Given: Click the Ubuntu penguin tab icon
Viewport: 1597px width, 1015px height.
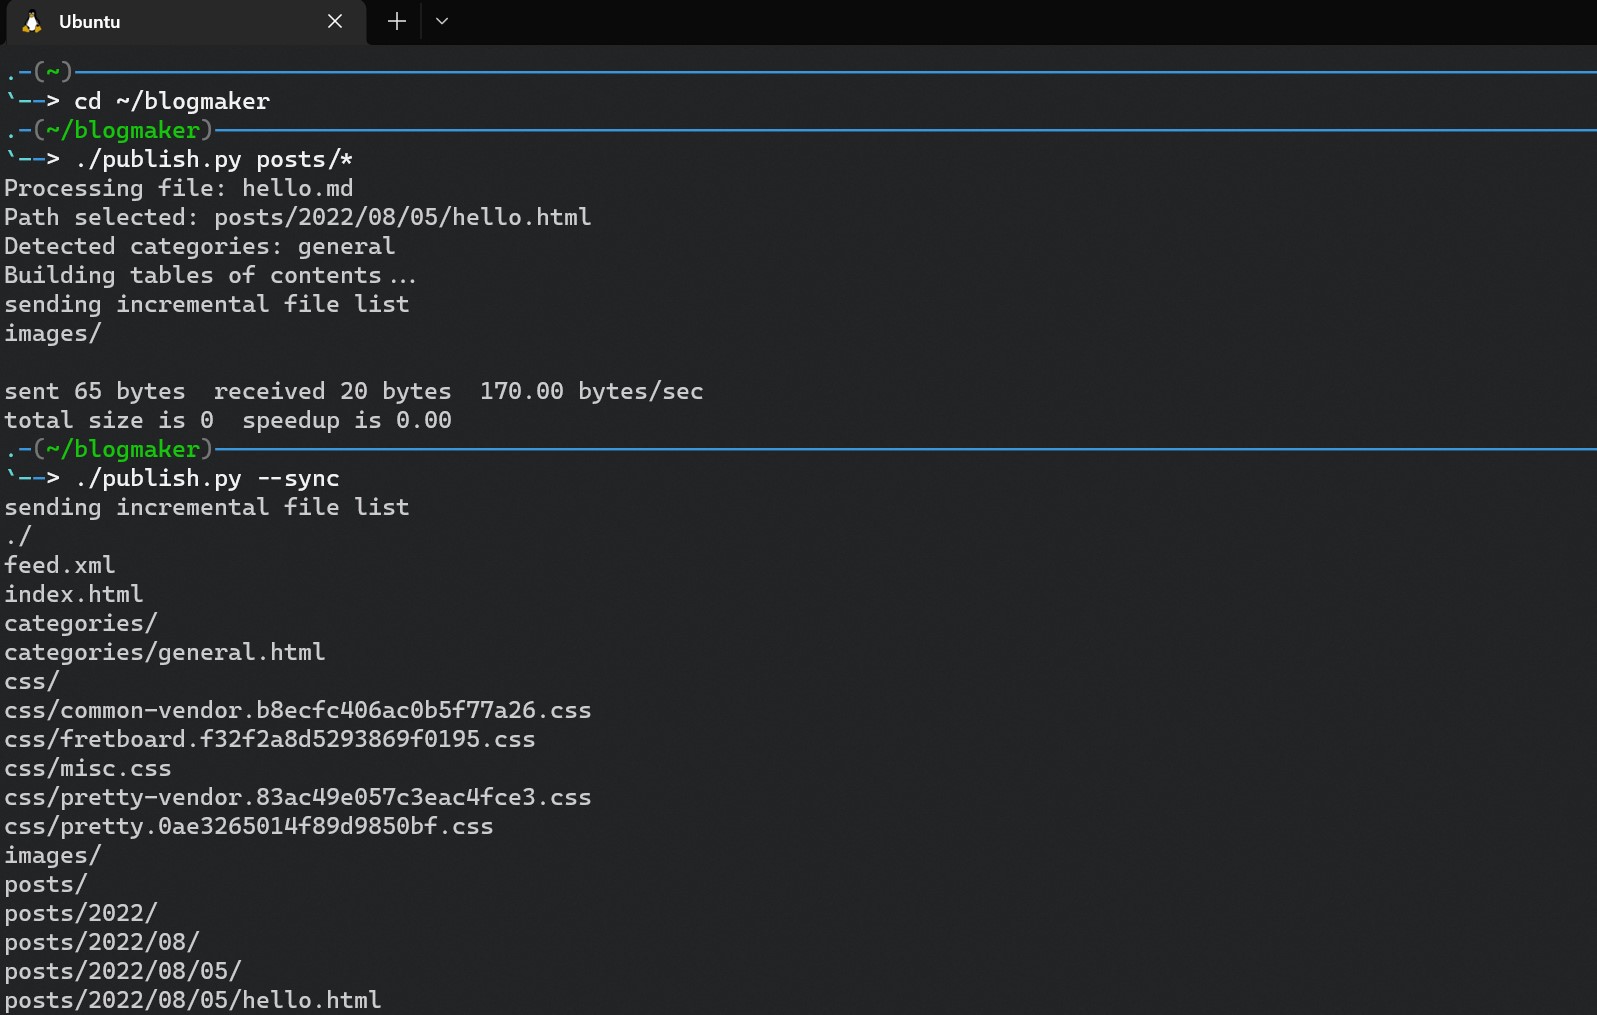Looking at the screenshot, I should (x=32, y=21).
